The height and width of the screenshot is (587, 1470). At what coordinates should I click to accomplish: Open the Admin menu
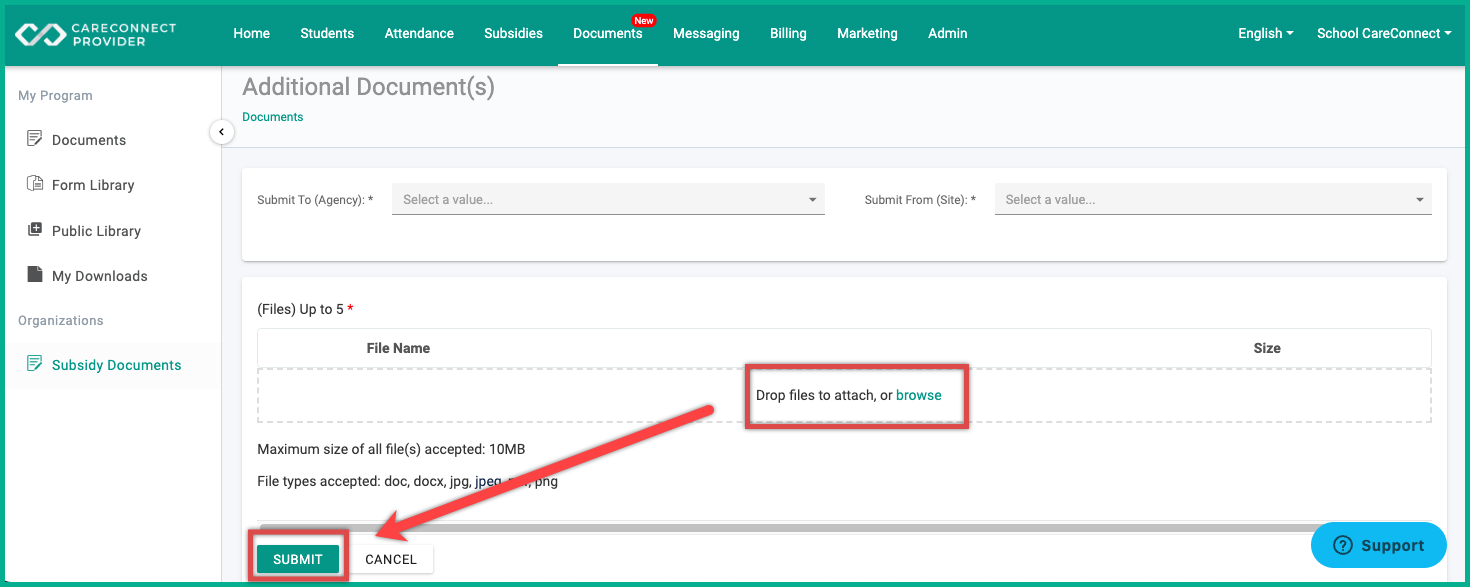click(x=947, y=33)
